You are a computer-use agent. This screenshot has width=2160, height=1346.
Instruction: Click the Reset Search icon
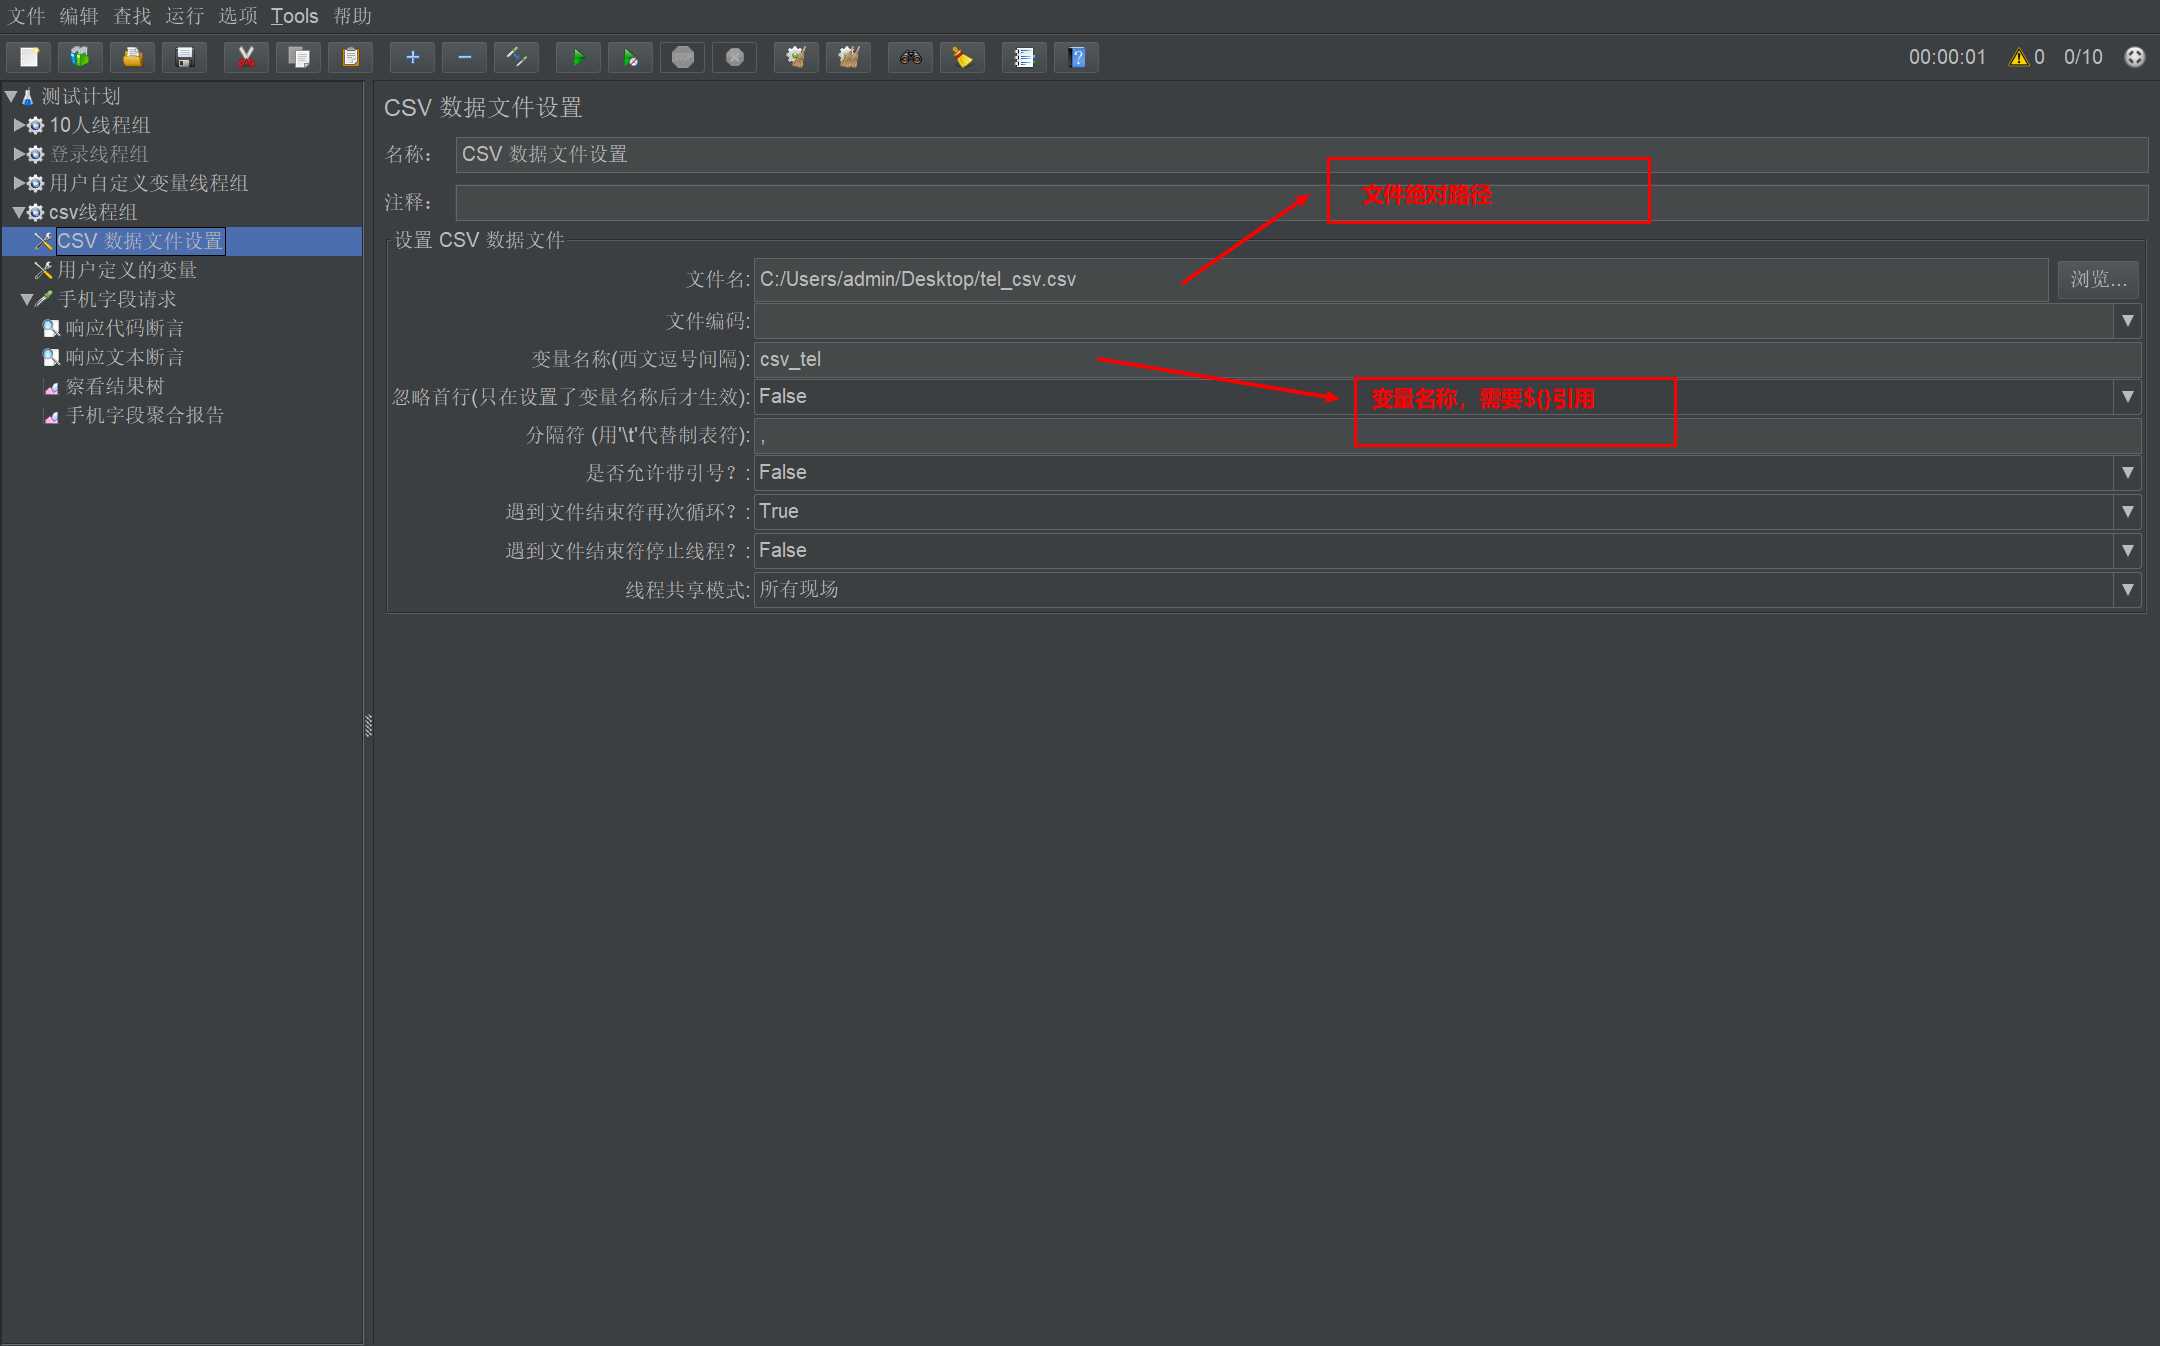[x=962, y=57]
